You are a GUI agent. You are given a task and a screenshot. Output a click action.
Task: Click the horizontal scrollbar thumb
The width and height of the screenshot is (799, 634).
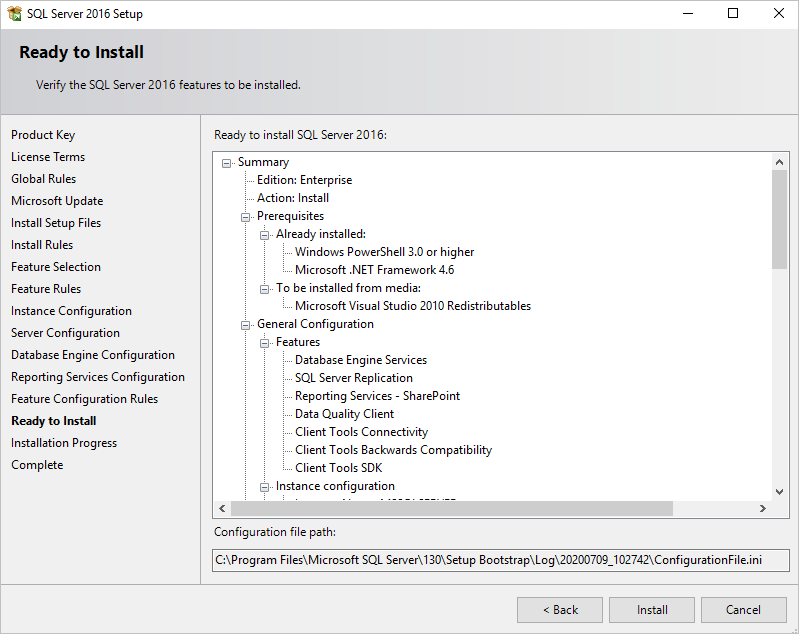pos(452,508)
